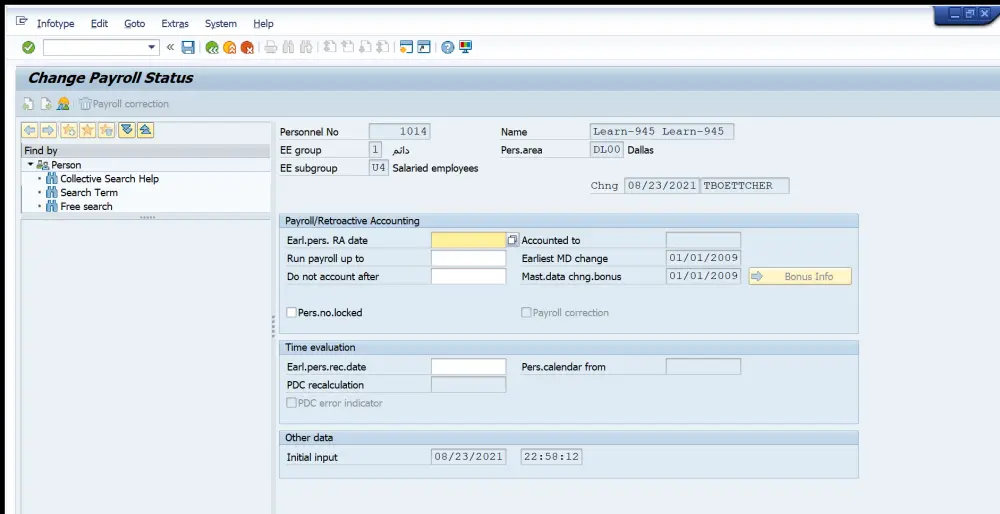Create a new session with the window icon
The image size is (1000, 514).
[406, 47]
